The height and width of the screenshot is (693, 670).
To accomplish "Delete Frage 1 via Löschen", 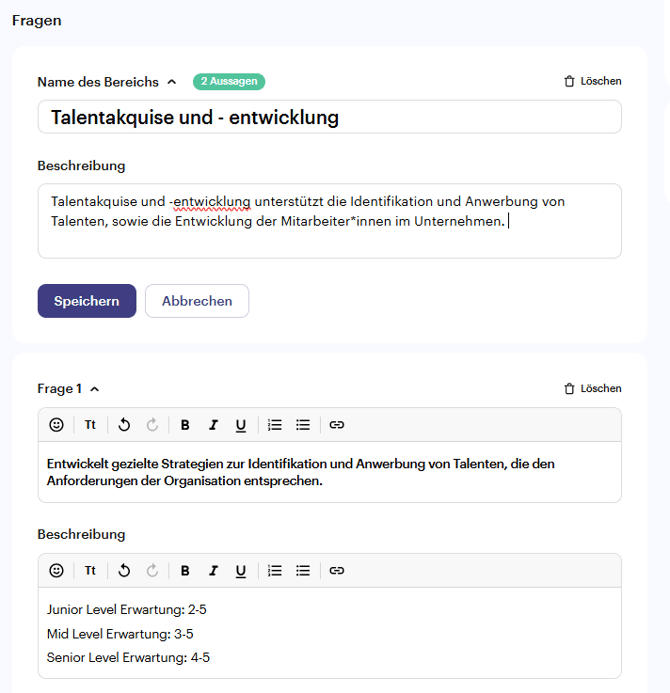I will (x=593, y=388).
